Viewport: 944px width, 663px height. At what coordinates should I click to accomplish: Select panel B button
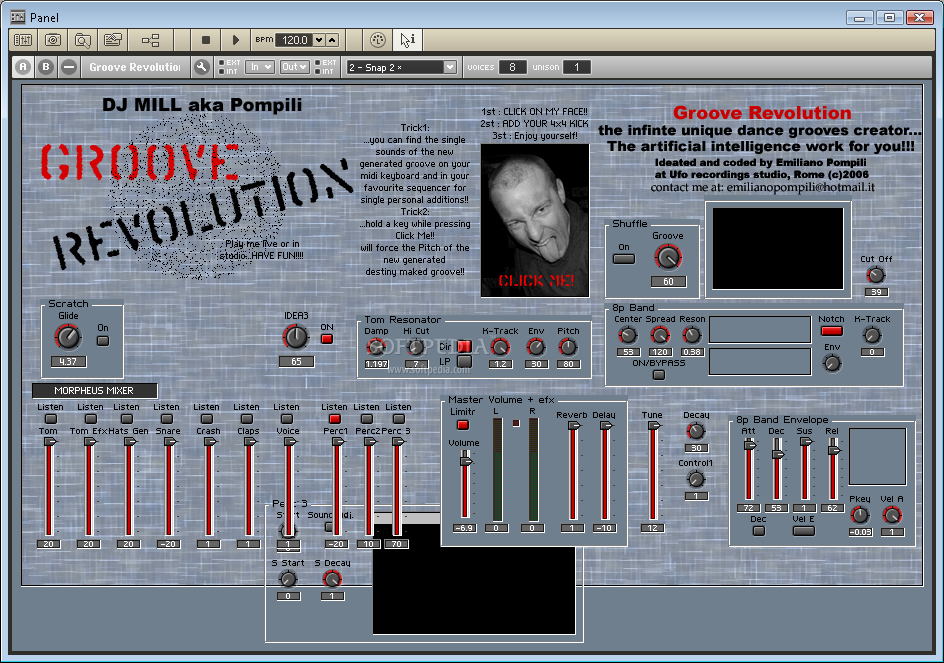point(46,67)
